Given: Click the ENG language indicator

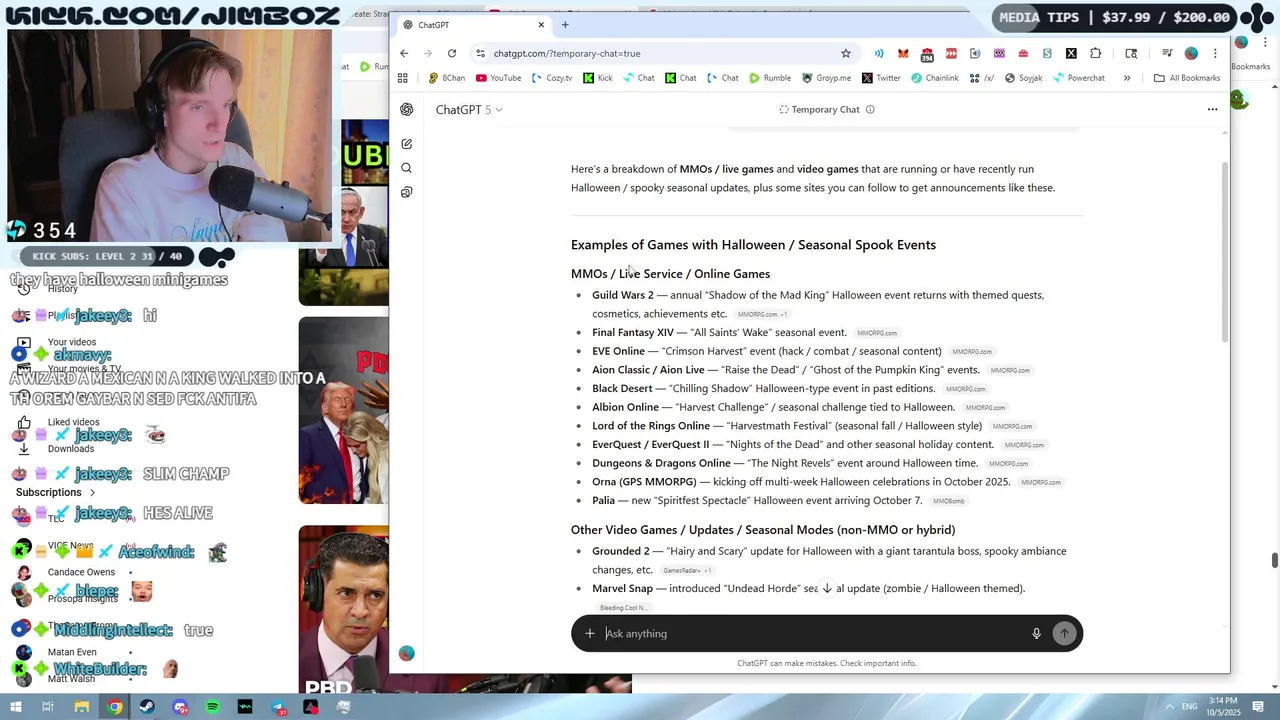Looking at the screenshot, I should 1188,707.
